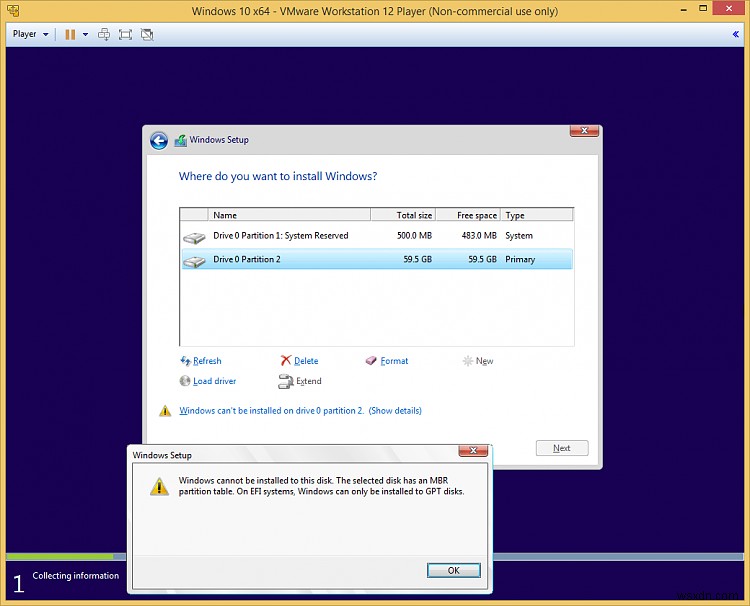
Task: Maximize the VMware Player window
Action: 703,8
